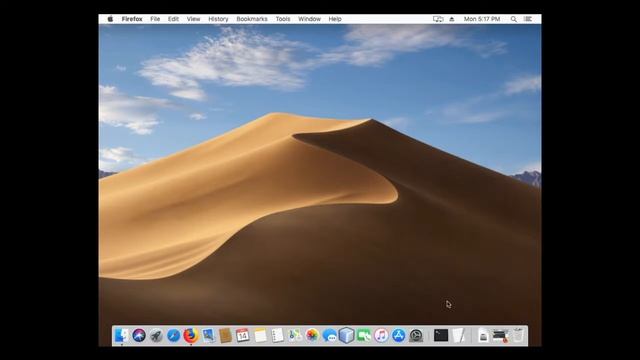Click the eject icon in menu bar
The width and height of the screenshot is (640, 360).
click(452, 19)
